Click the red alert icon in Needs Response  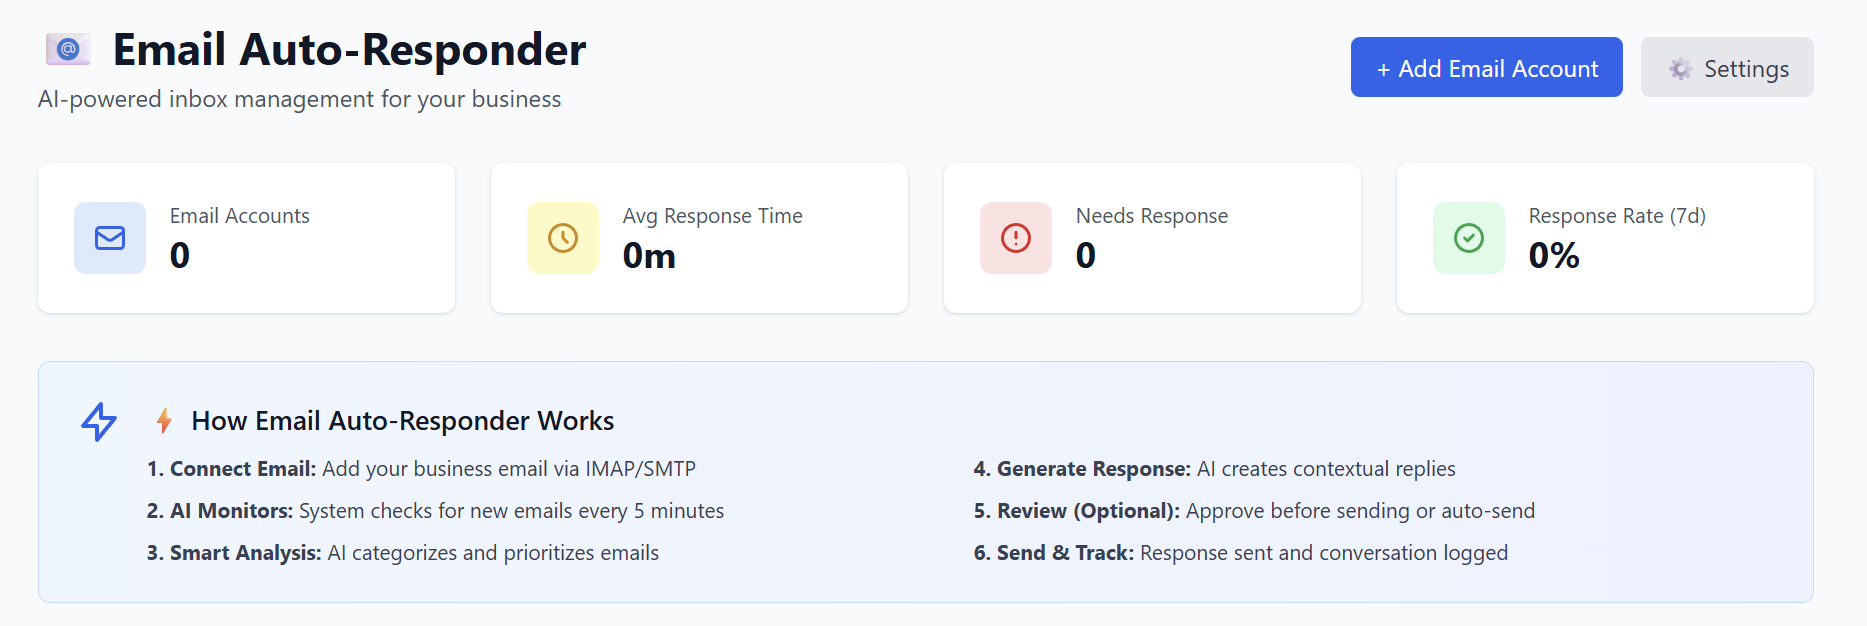[x=1016, y=238]
